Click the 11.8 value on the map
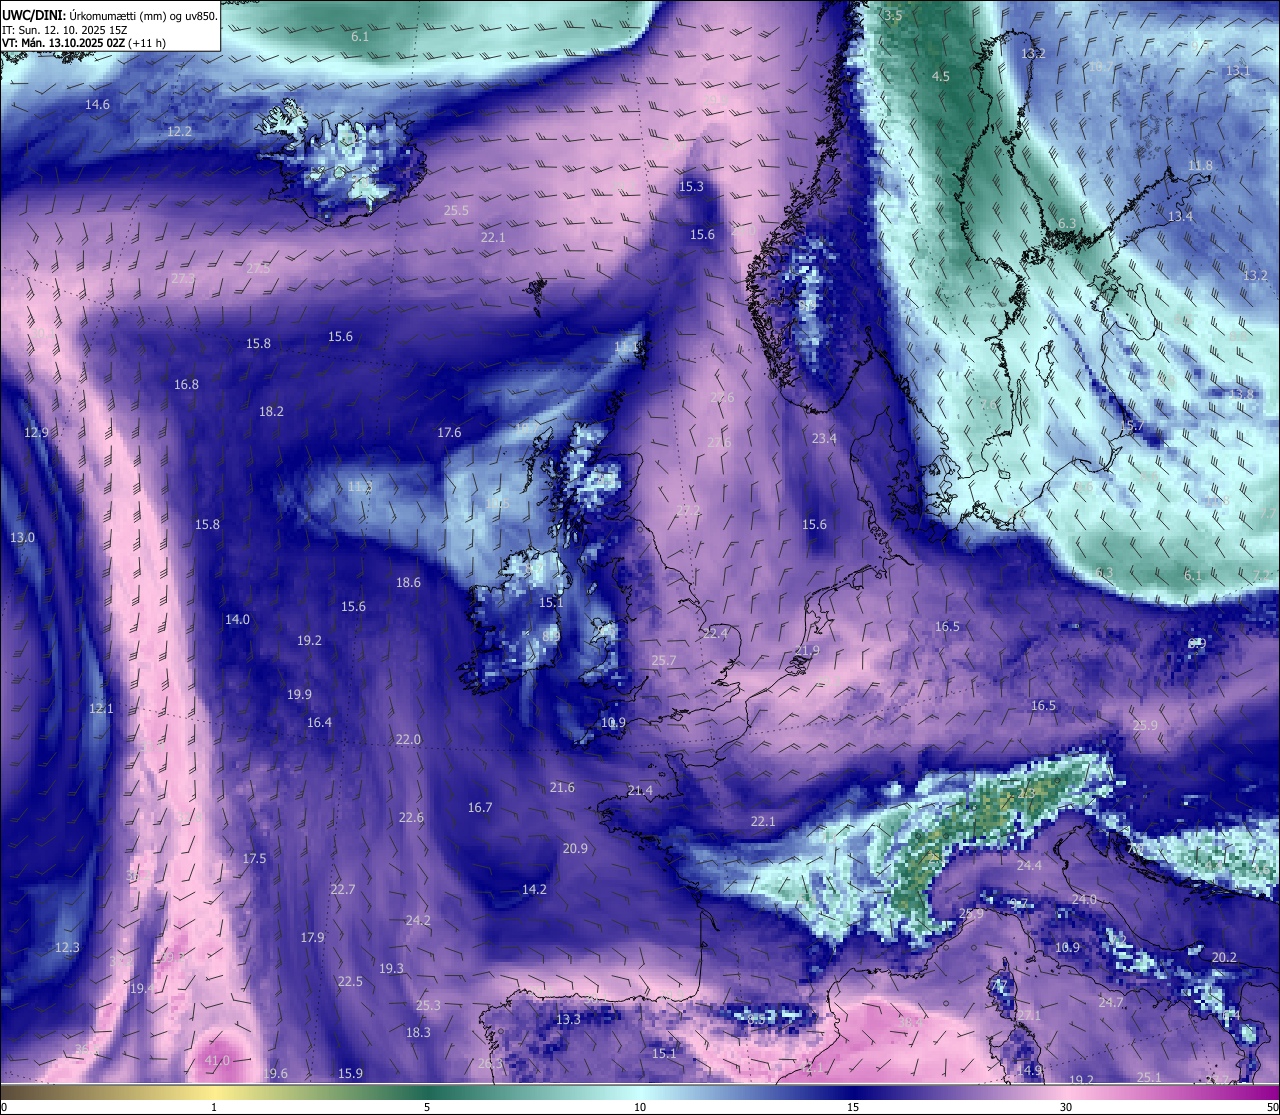Image resolution: width=1280 pixels, height=1115 pixels. tap(1200, 165)
